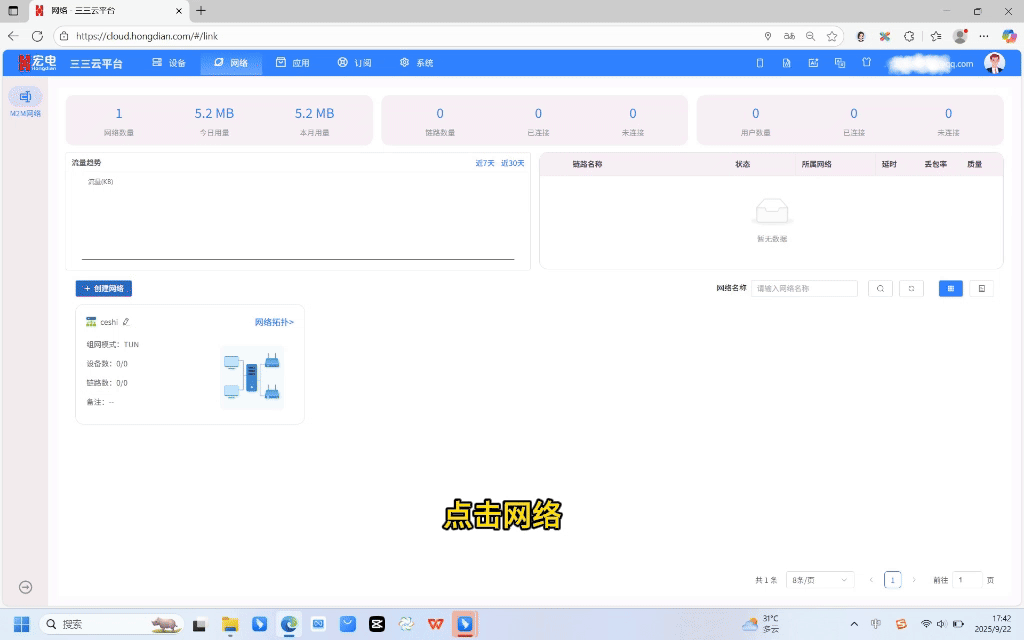Show traffic trend for 近7天
This screenshot has width=1024, height=640.
pos(484,163)
